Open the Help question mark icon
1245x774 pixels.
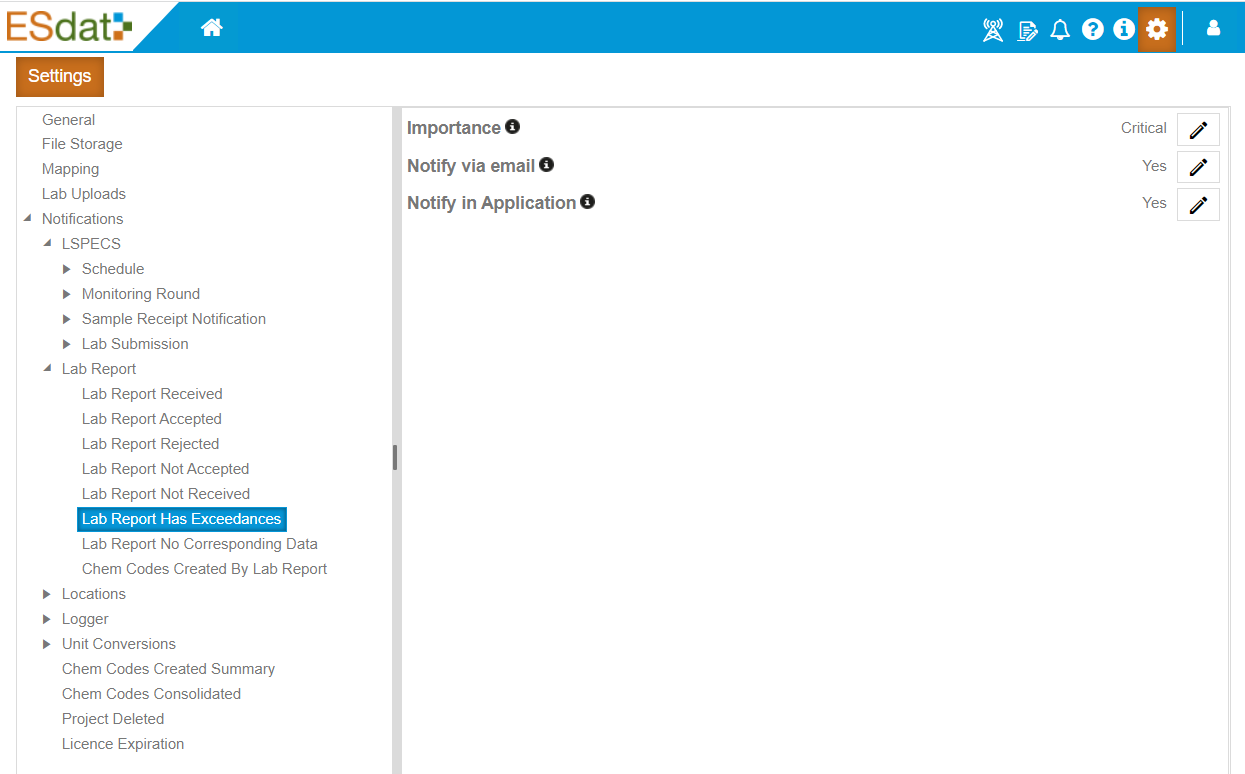pyautogui.click(x=1092, y=29)
